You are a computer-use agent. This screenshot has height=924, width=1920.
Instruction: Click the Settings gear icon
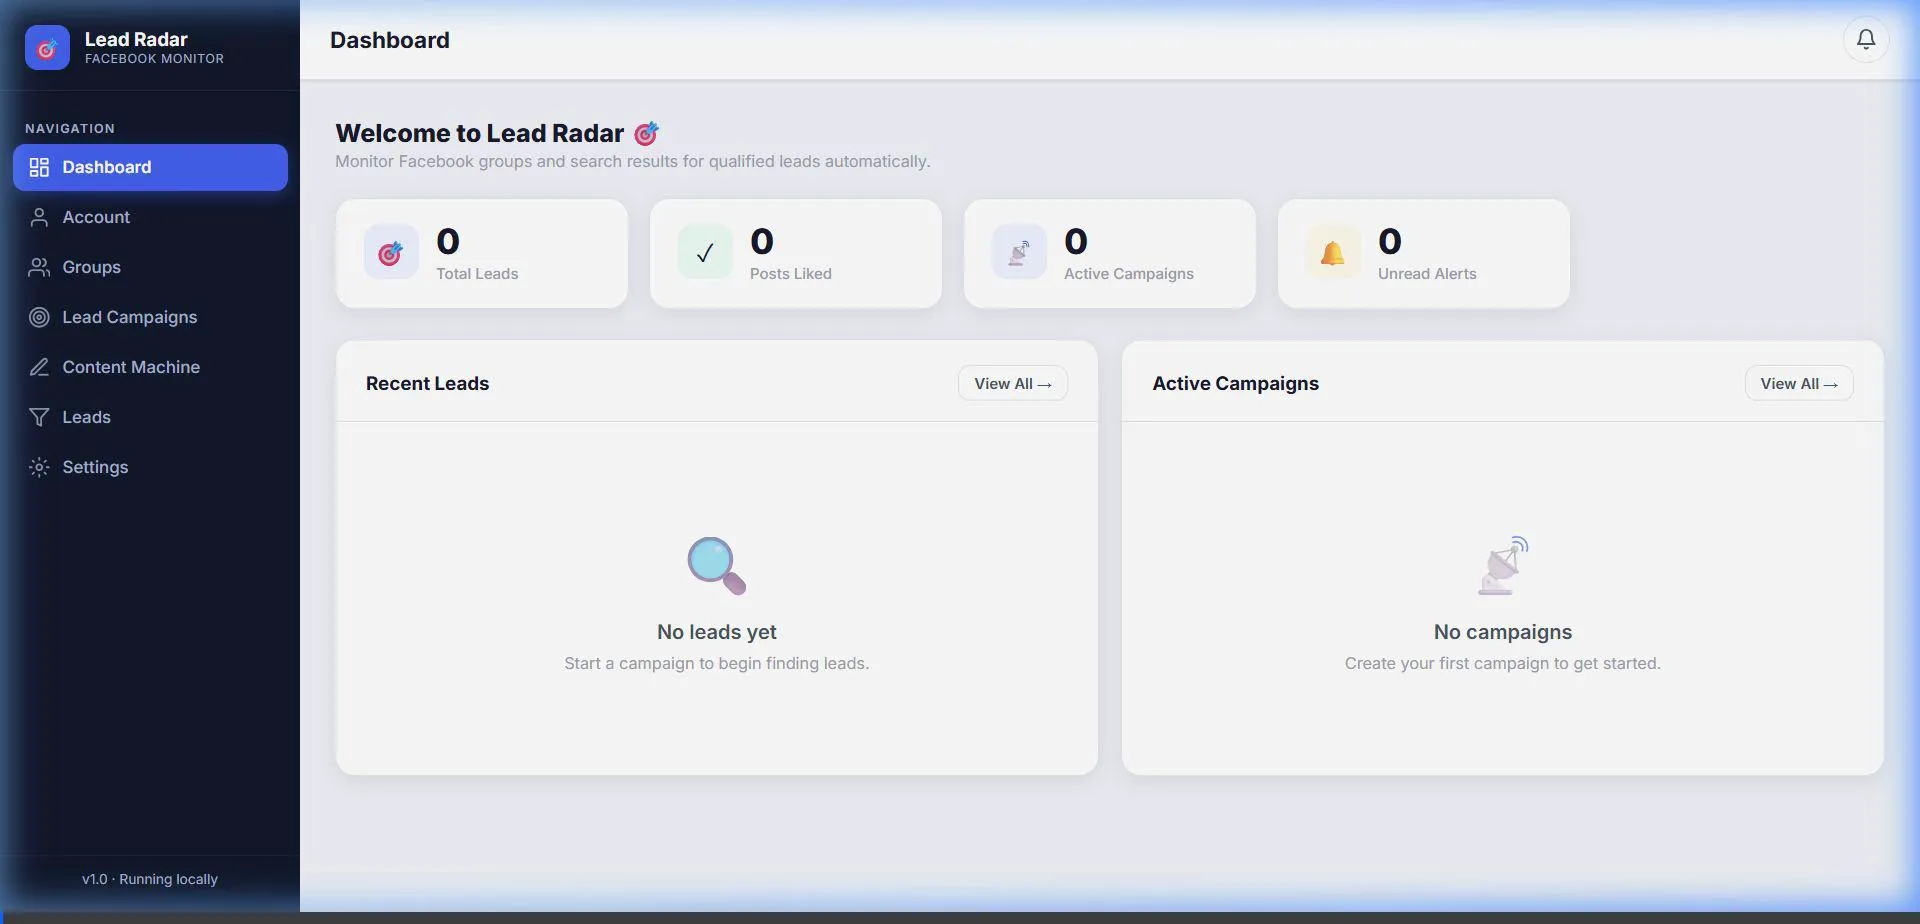coord(39,467)
